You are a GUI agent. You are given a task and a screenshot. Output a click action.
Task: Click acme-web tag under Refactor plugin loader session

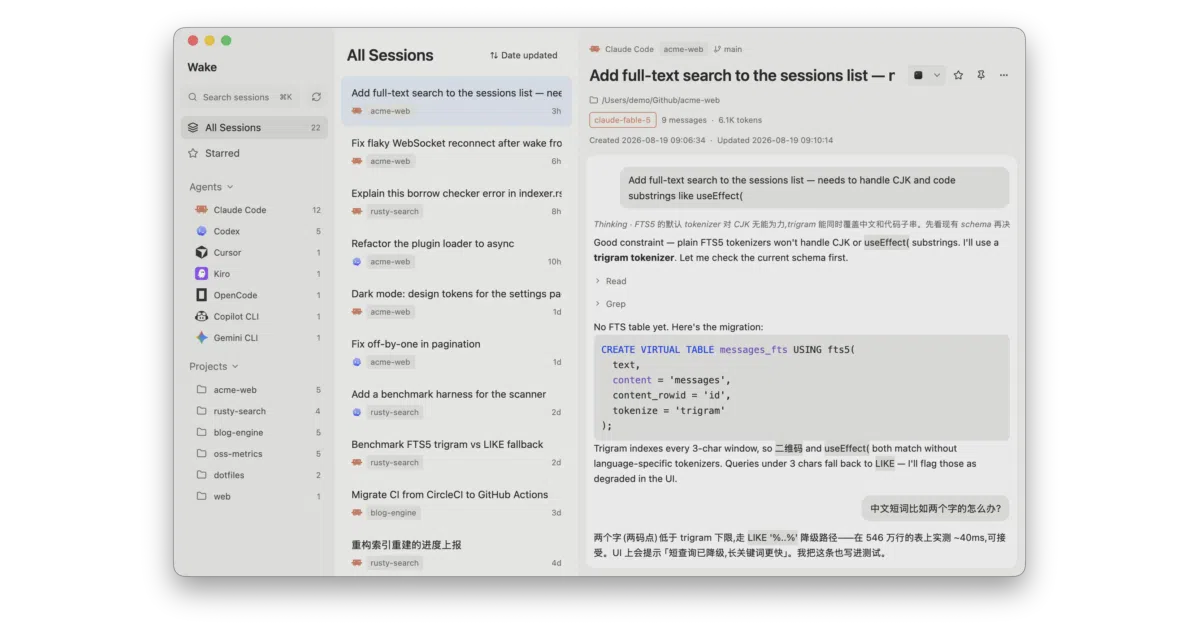(x=390, y=262)
